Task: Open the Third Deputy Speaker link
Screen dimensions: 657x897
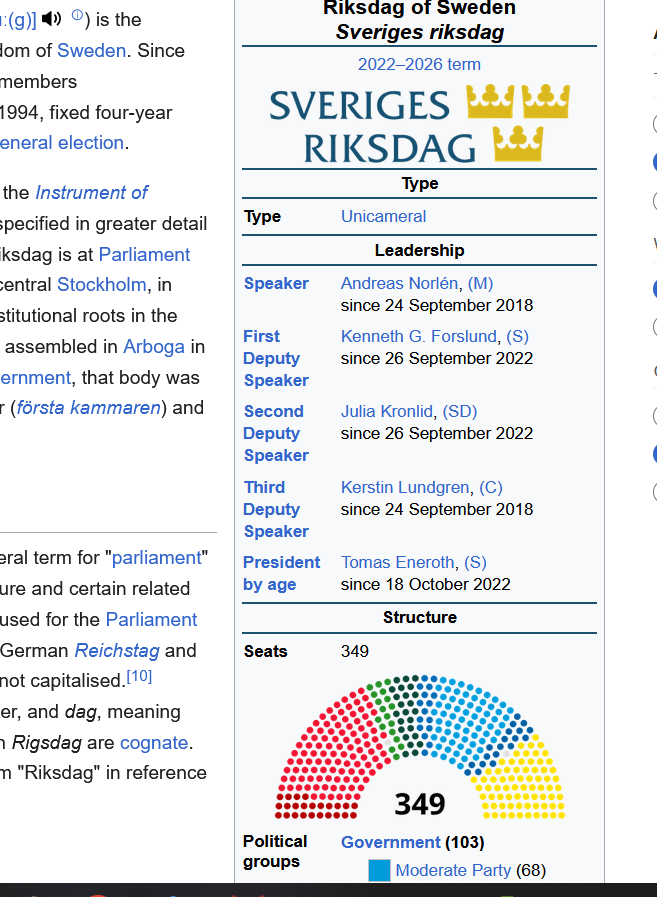Action: [x=276, y=509]
